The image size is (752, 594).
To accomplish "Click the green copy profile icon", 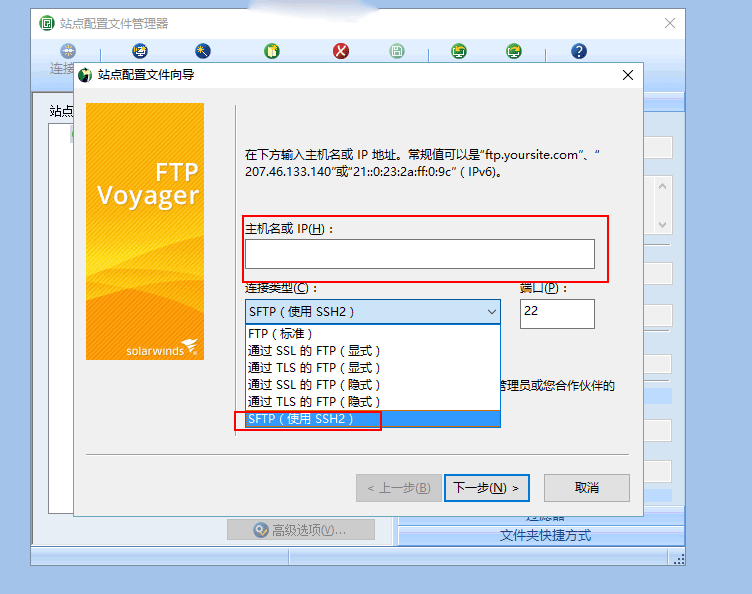I will pos(272,51).
